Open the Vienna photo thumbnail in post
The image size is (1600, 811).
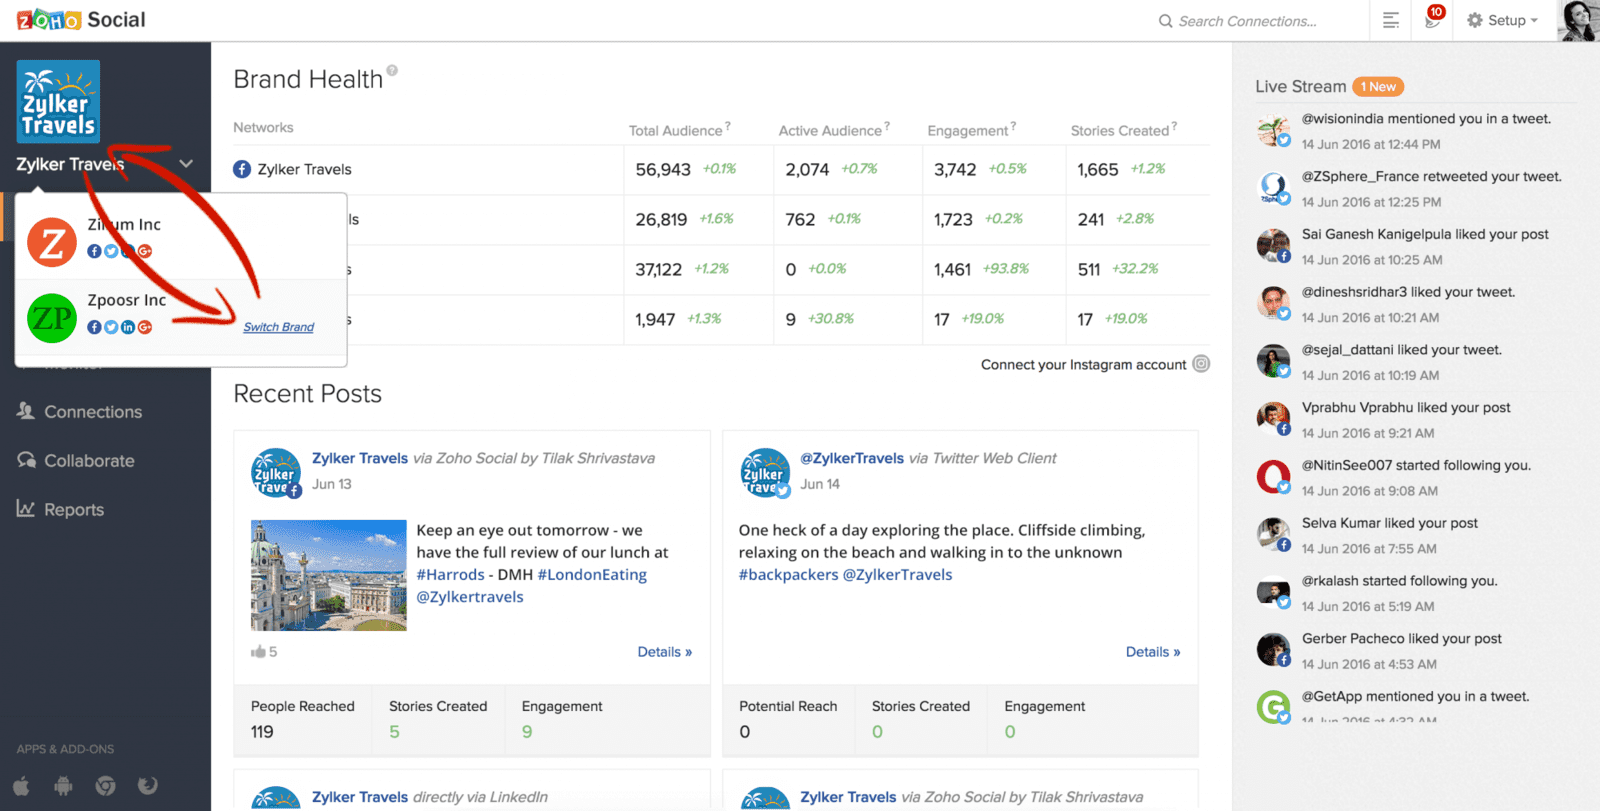coord(329,575)
